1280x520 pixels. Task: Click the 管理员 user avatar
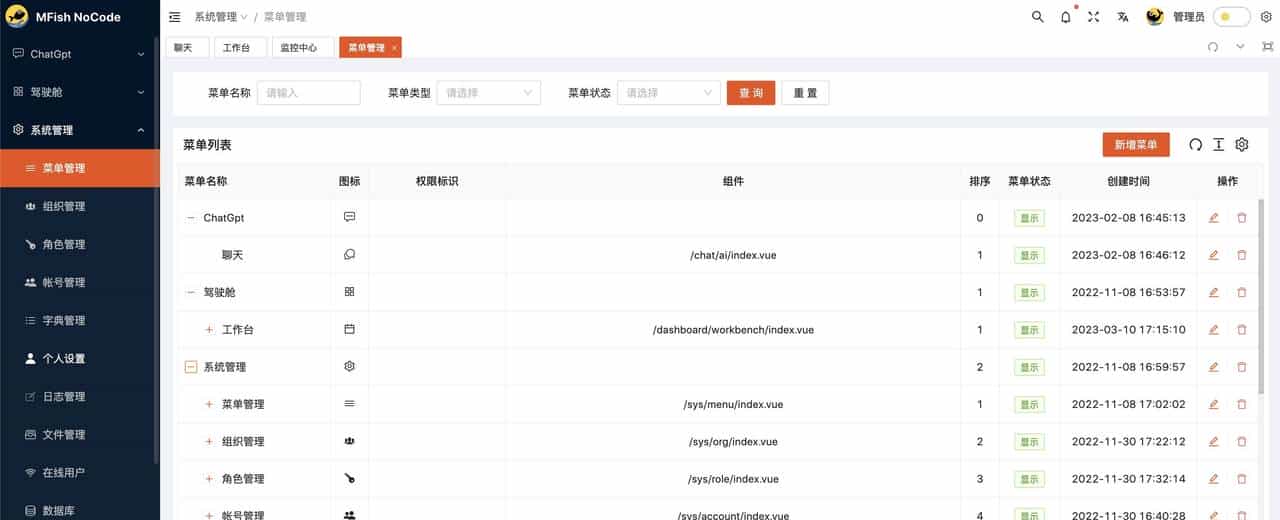coord(1155,17)
